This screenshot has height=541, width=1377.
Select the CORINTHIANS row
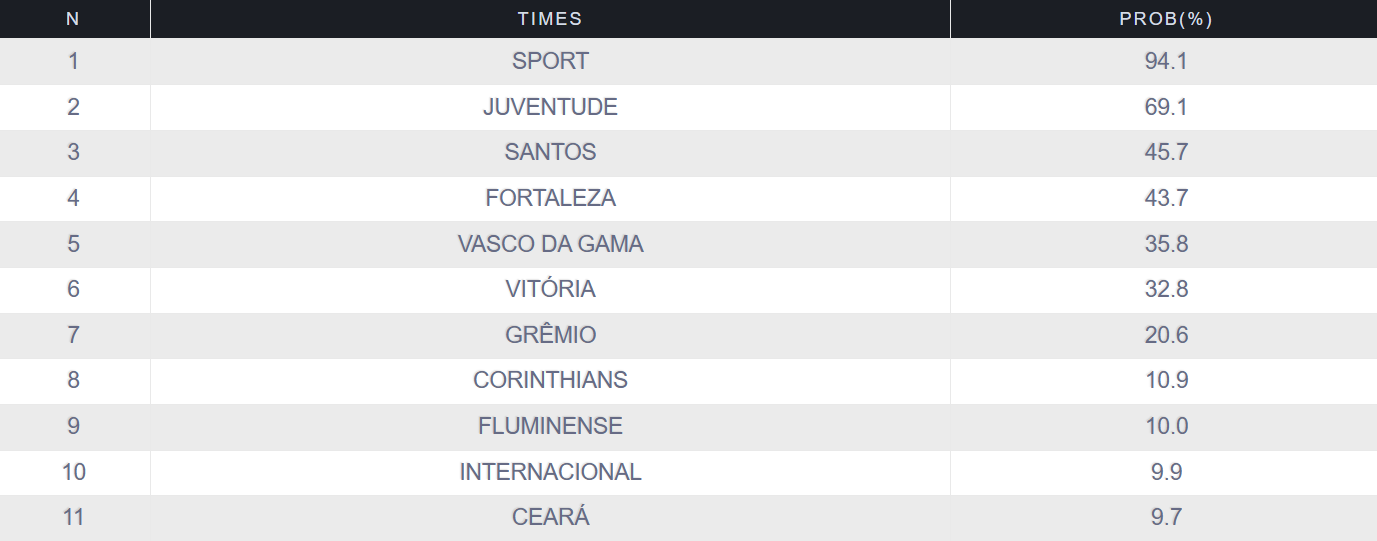(x=550, y=380)
